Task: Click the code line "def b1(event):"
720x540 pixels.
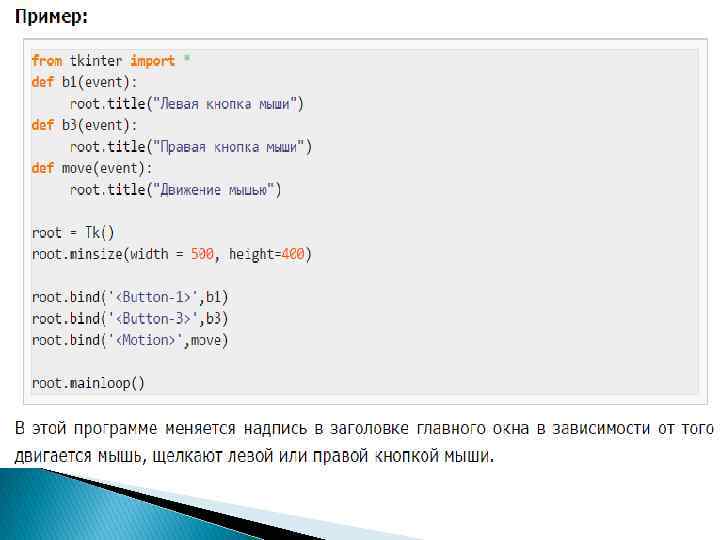Action: click(x=84, y=82)
